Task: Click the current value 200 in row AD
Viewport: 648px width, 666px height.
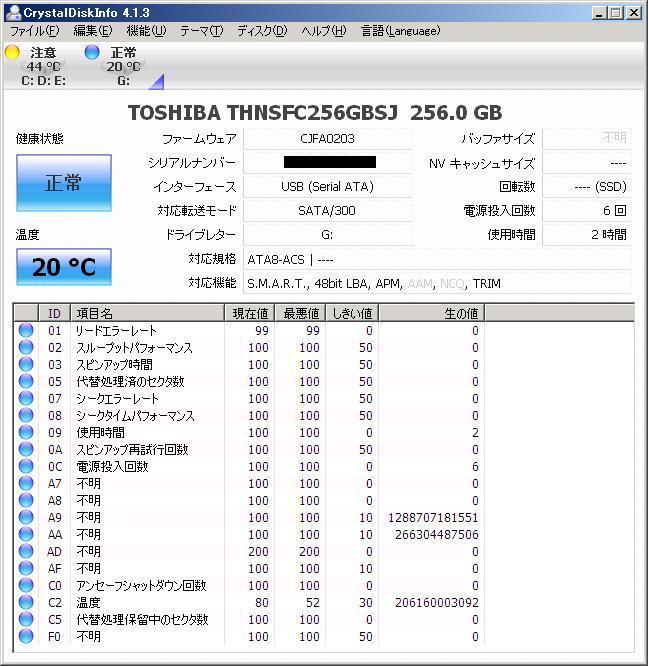Action: coord(258,551)
